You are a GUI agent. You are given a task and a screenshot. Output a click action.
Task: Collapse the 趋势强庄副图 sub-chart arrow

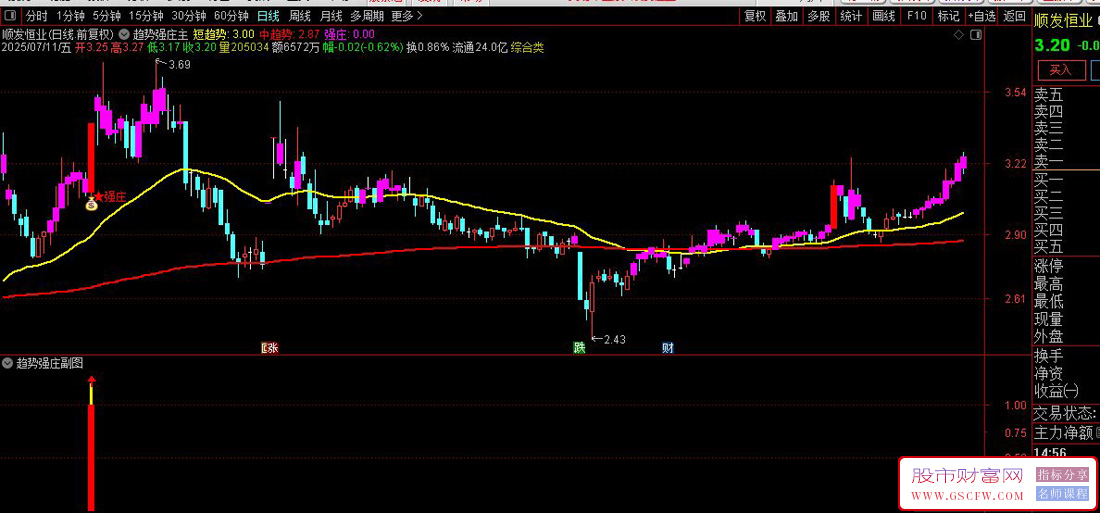(x=7, y=363)
